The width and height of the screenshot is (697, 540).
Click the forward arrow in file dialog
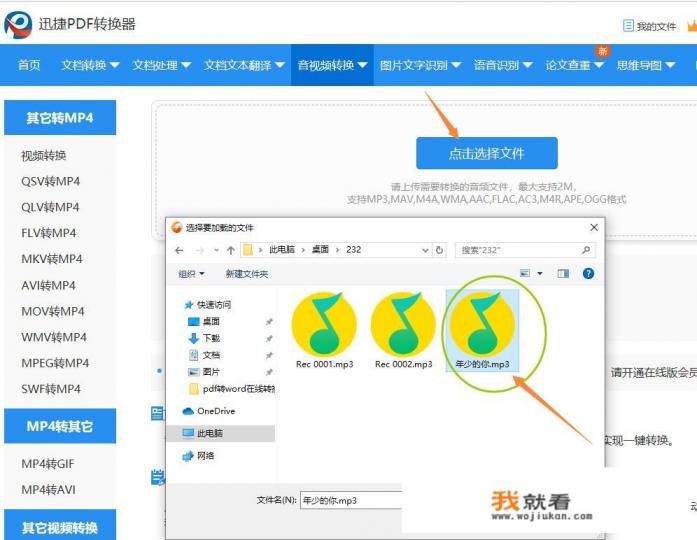coord(200,250)
